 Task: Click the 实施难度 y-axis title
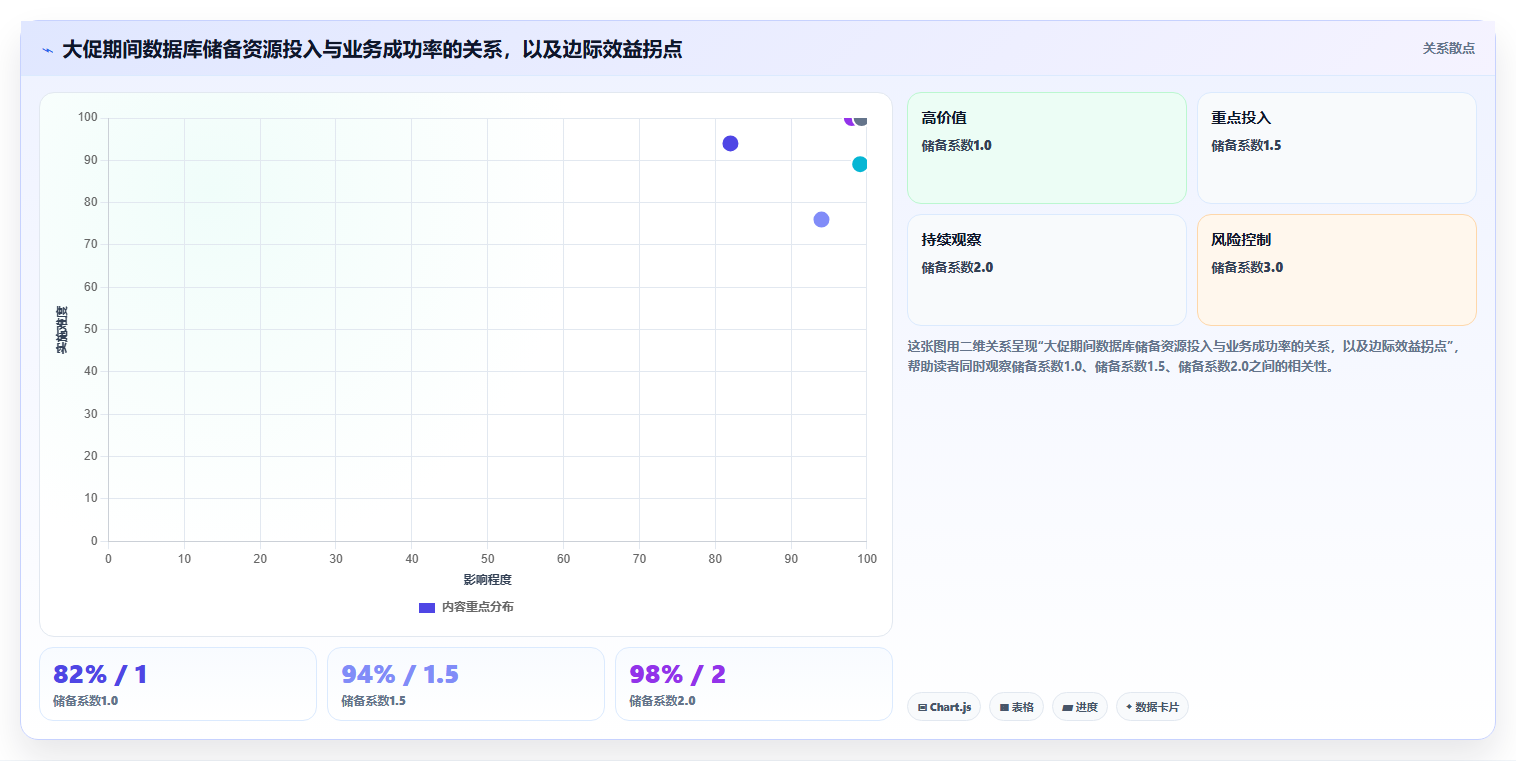tap(62, 330)
